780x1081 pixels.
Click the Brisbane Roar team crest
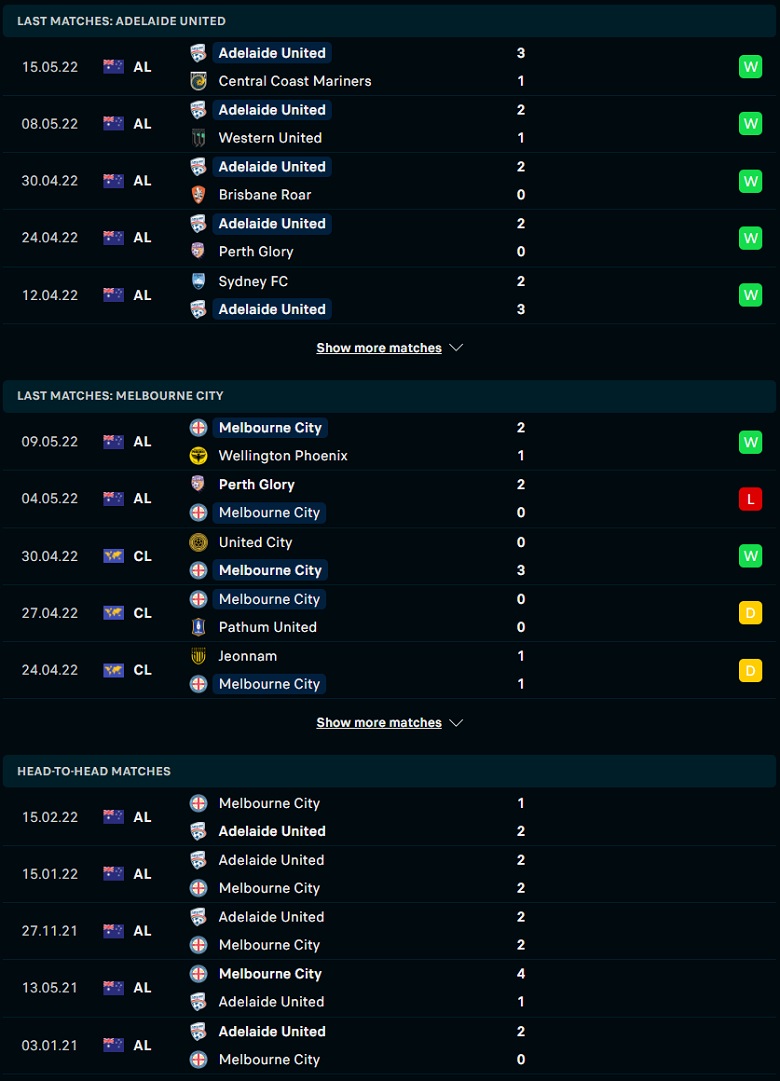pyautogui.click(x=198, y=195)
